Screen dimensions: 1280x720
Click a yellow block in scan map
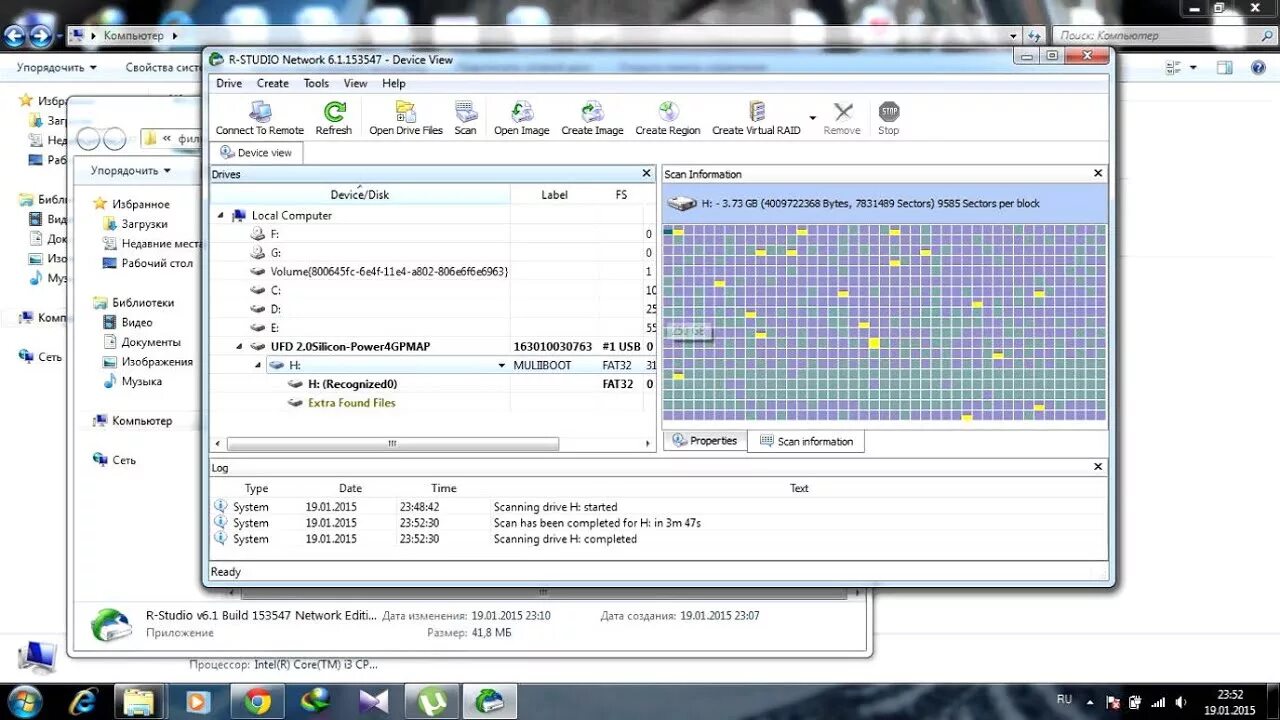(x=874, y=343)
